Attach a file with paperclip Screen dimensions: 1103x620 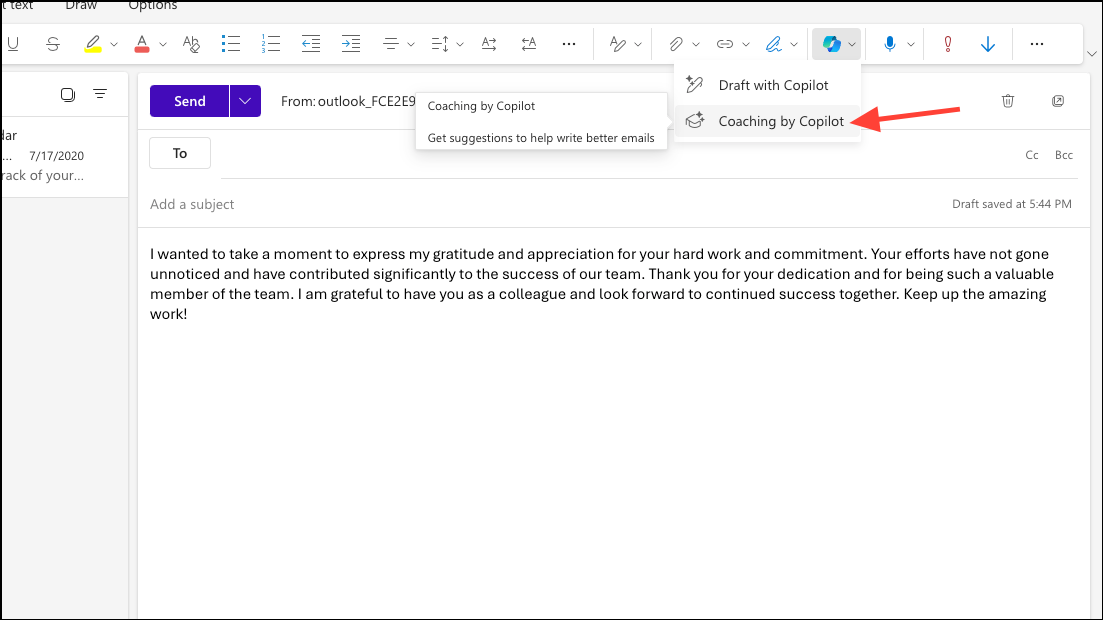coord(675,44)
